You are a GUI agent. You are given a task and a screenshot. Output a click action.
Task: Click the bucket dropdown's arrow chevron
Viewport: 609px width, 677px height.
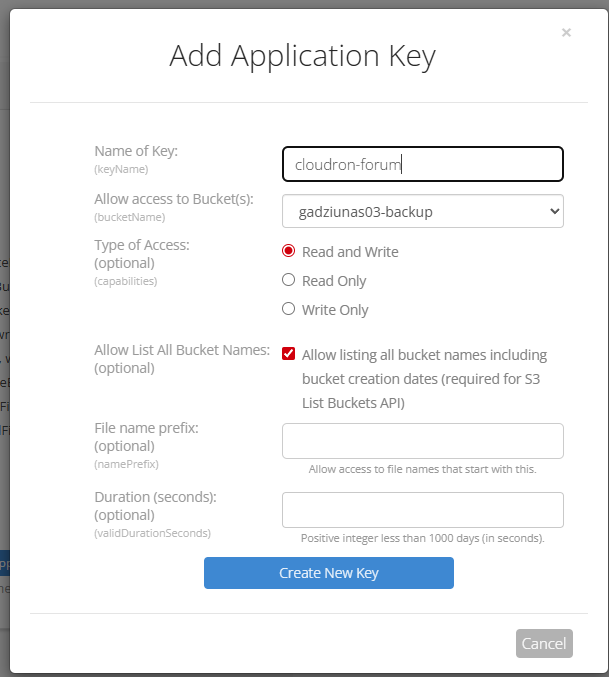tap(555, 211)
